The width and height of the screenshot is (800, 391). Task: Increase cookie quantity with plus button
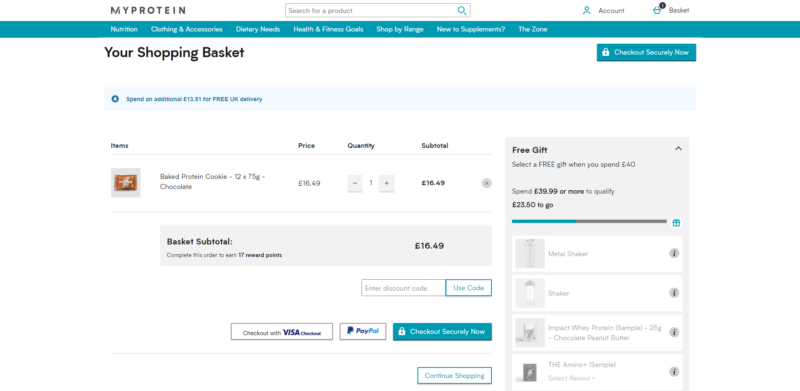tap(387, 183)
